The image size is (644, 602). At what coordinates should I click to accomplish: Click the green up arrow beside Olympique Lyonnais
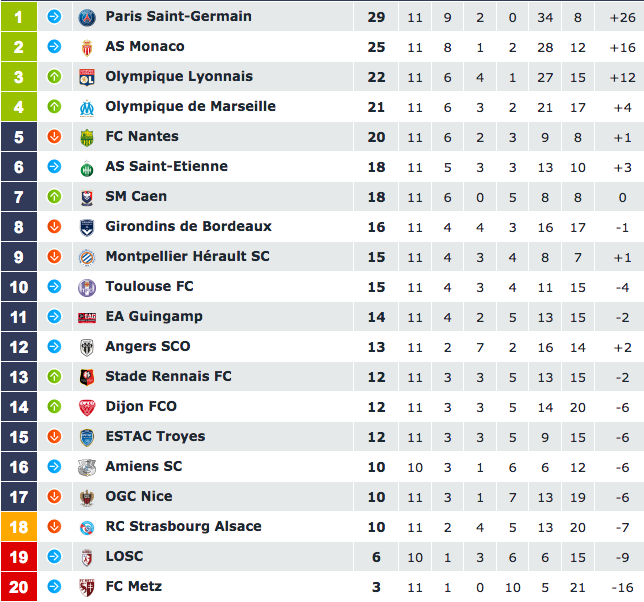tap(54, 77)
